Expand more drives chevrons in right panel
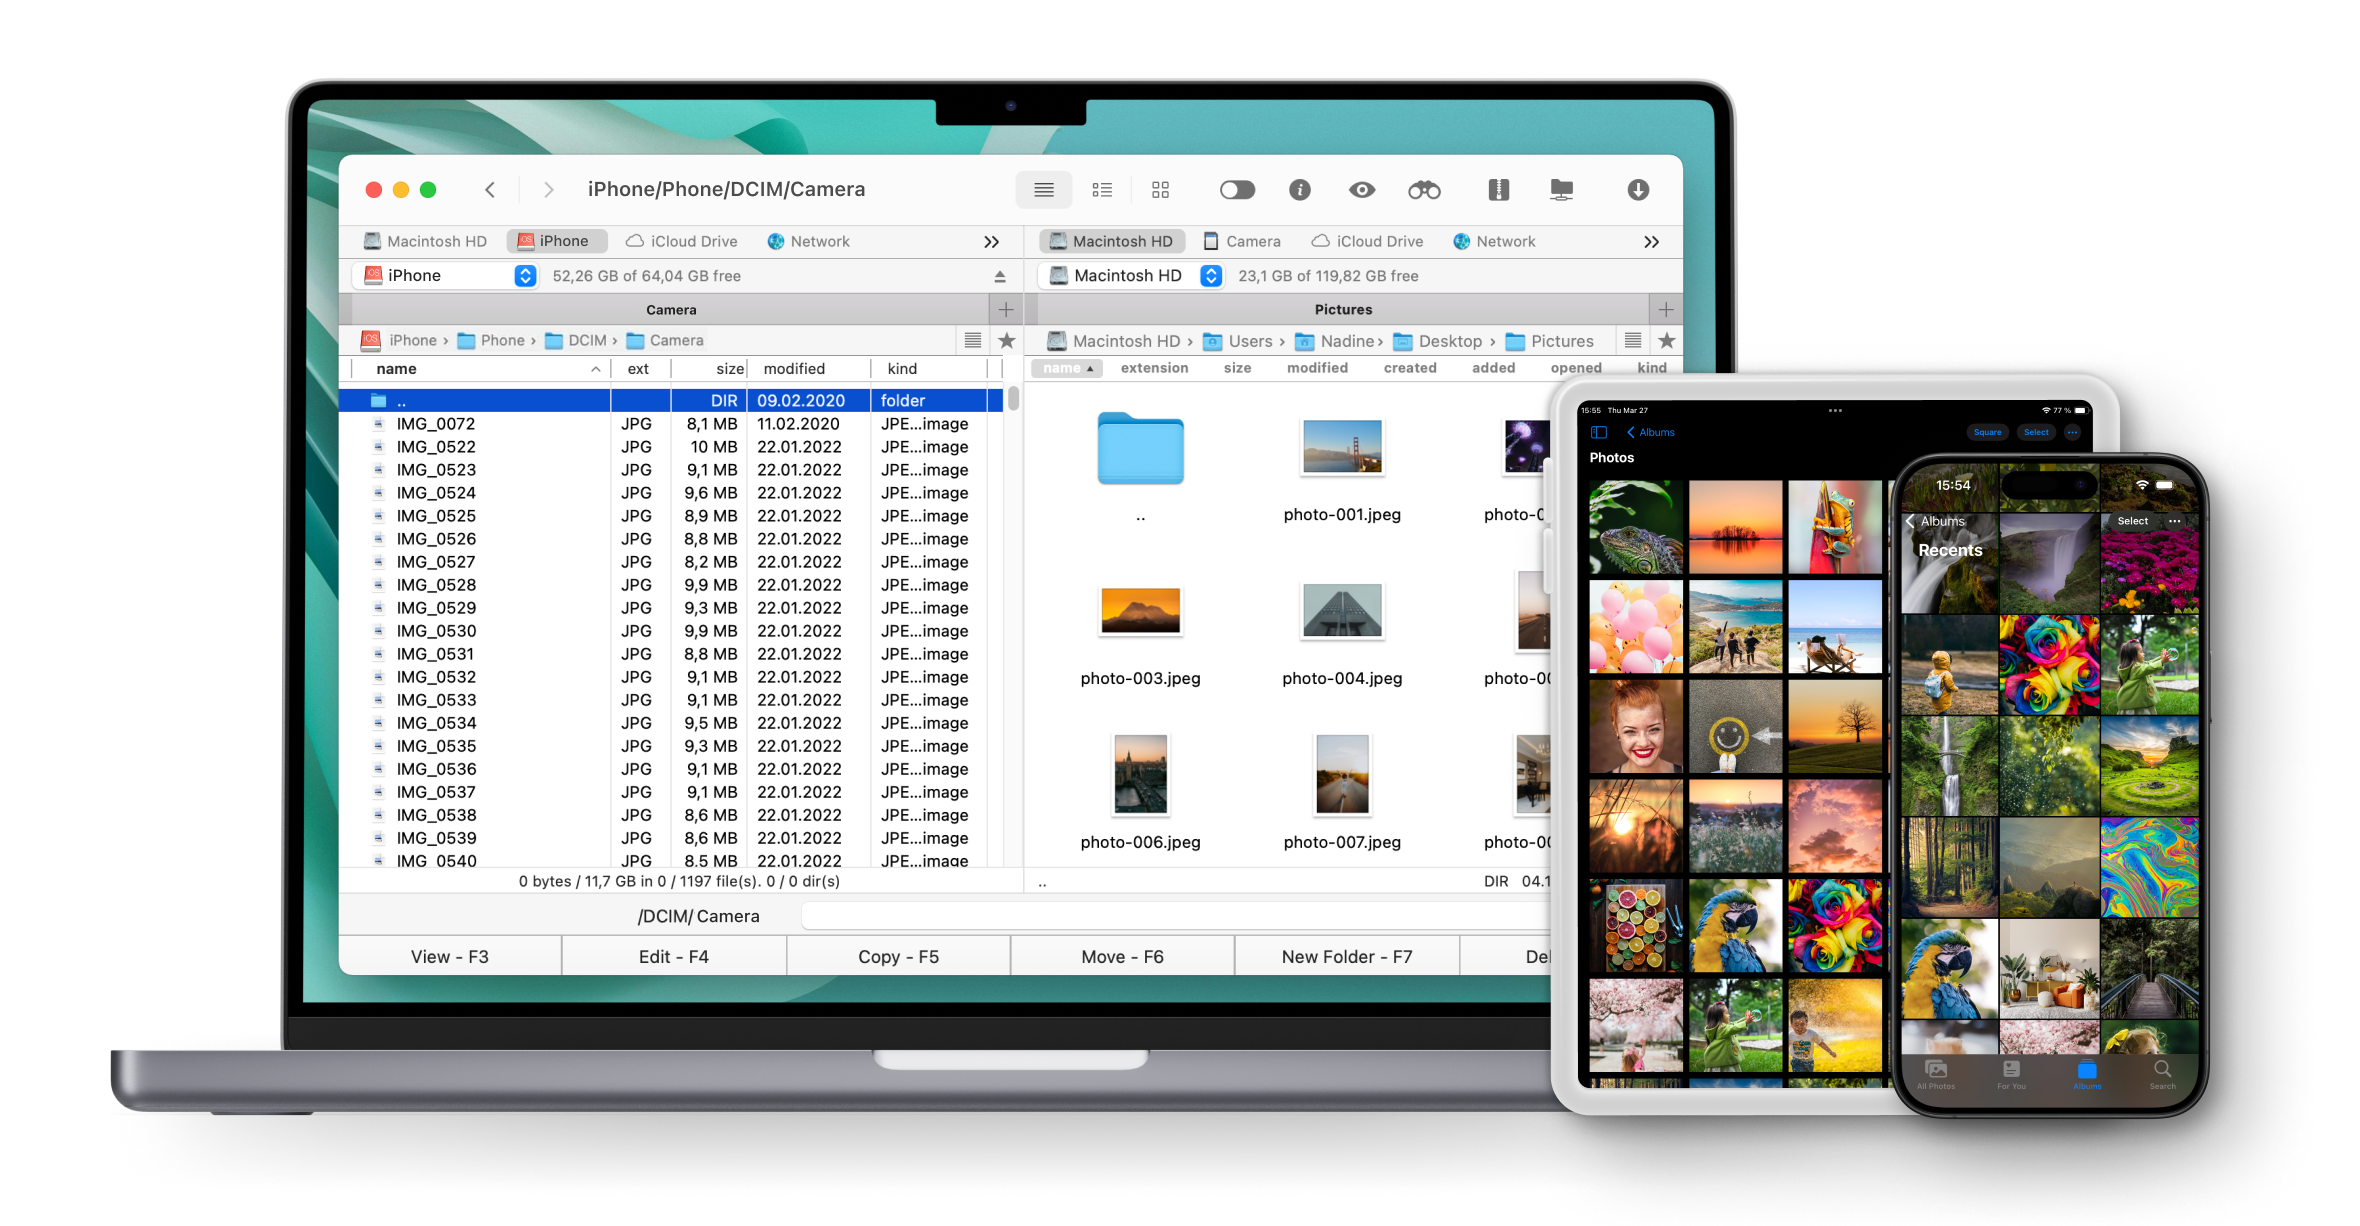Viewport: 2360px width, 1226px height. point(1651,242)
